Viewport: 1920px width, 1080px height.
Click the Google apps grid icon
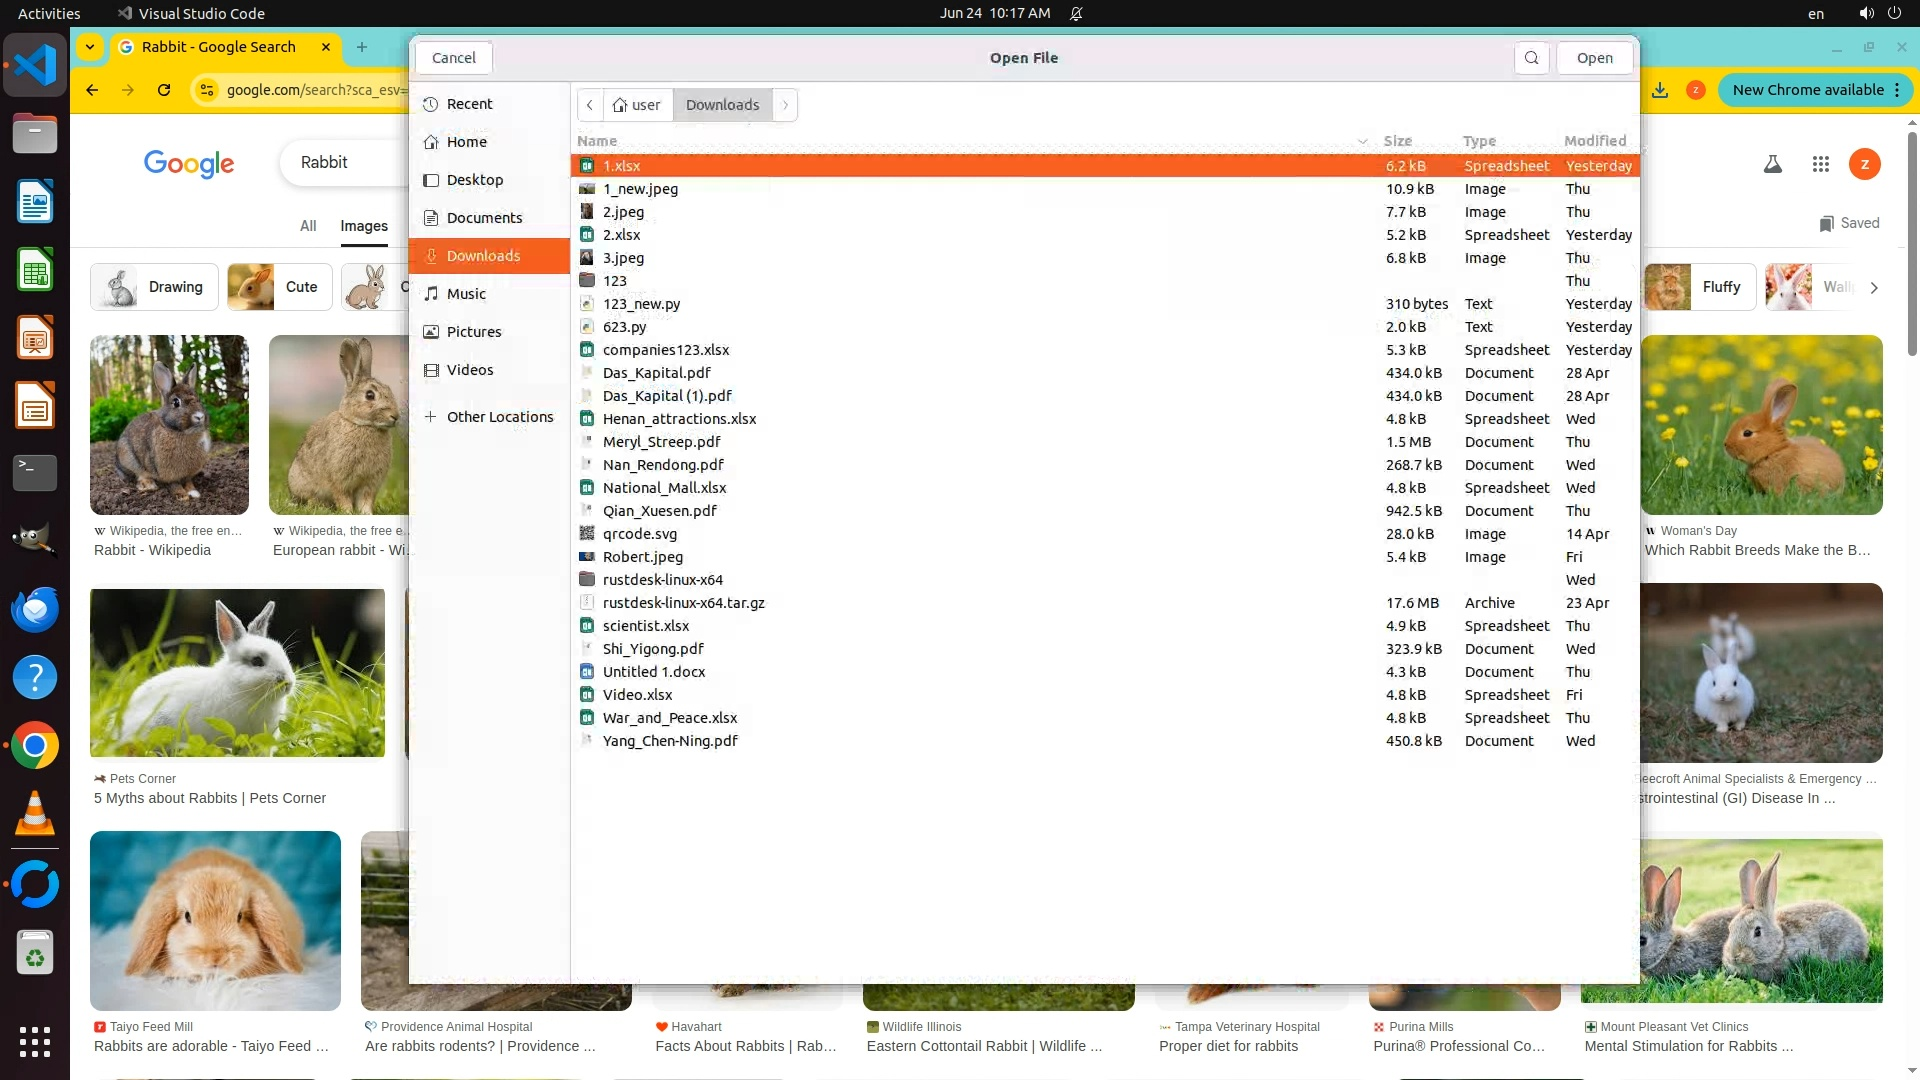[x=1820, y=164]
